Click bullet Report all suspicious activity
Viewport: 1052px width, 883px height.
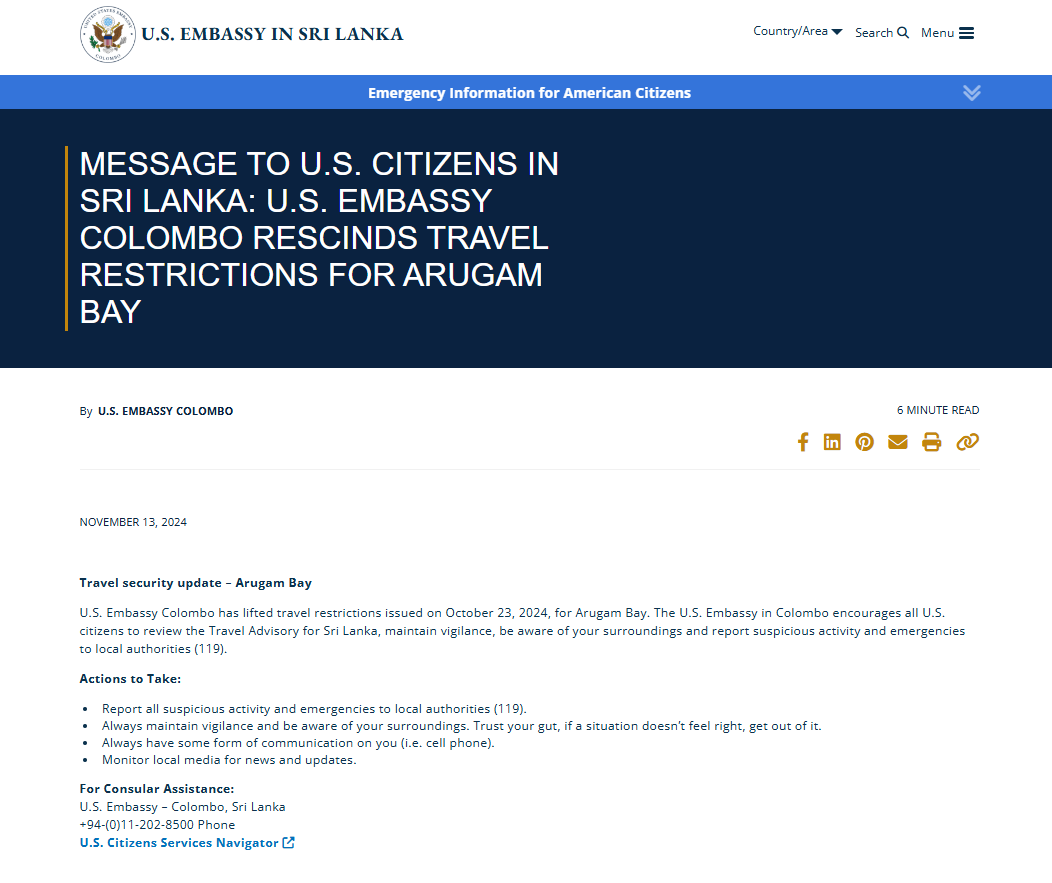tap(314, 709)
